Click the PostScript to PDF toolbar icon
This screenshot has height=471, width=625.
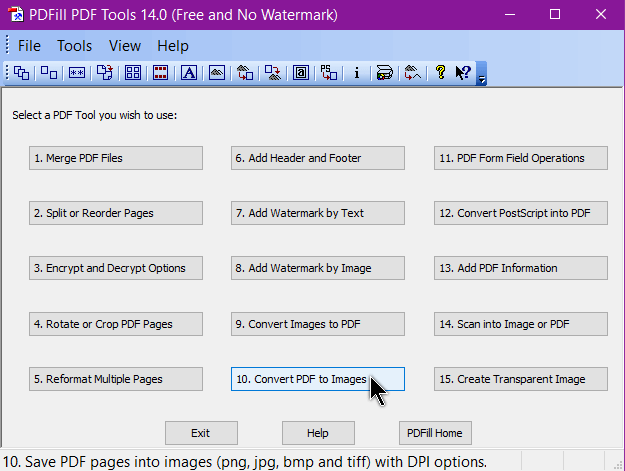[x=329, y=73]
